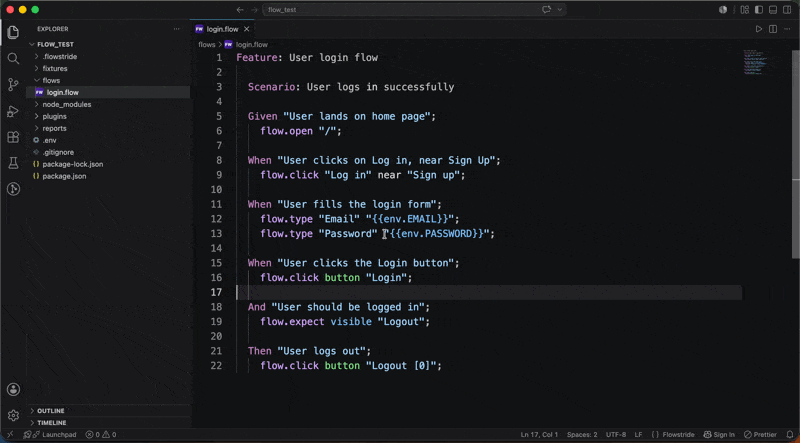Click "Logout [0]" text on line 22
Image resolution: width=800 pixels, height=443 pixels.
[401, 366]
